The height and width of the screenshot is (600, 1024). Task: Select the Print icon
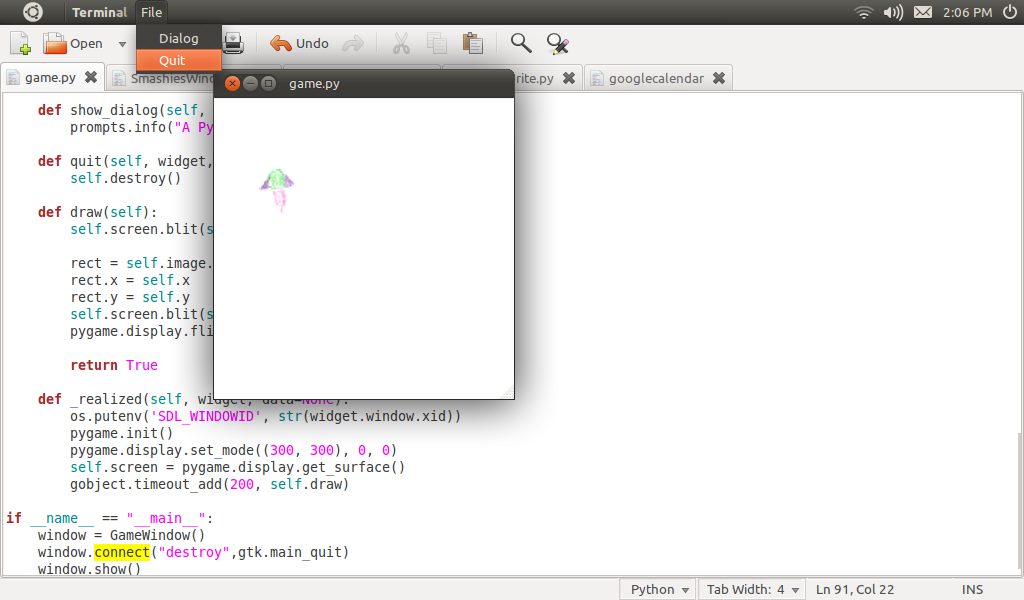[x=233, y=43]
